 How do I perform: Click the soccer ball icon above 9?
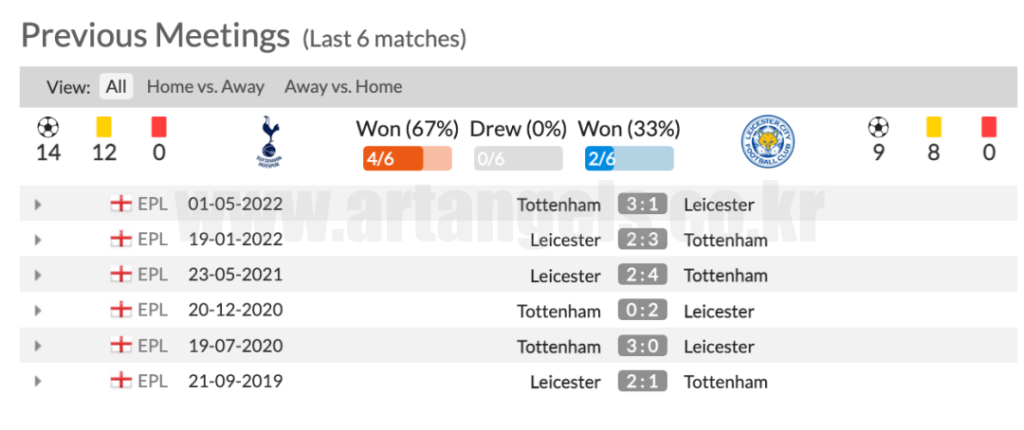[x=878, y=127]
